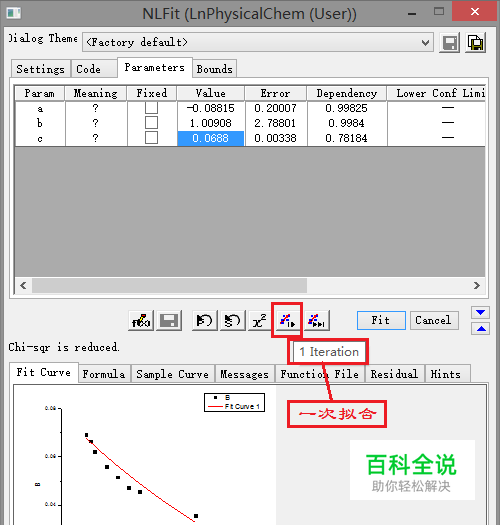Click error value 0.00338
Screen dimensions: 500x525
(x=275, y=138)
